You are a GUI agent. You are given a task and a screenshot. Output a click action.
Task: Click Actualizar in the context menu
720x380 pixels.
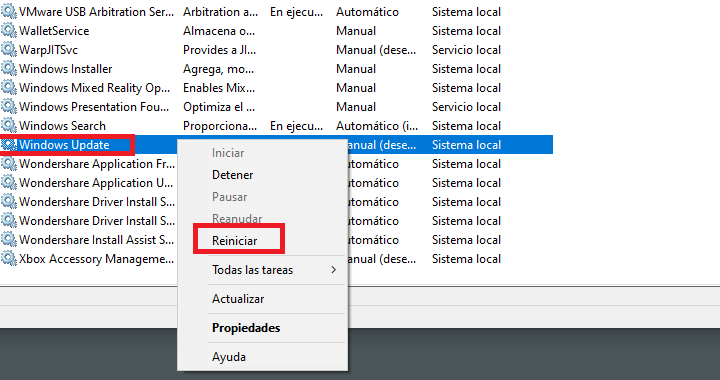[x=238, y=299]
